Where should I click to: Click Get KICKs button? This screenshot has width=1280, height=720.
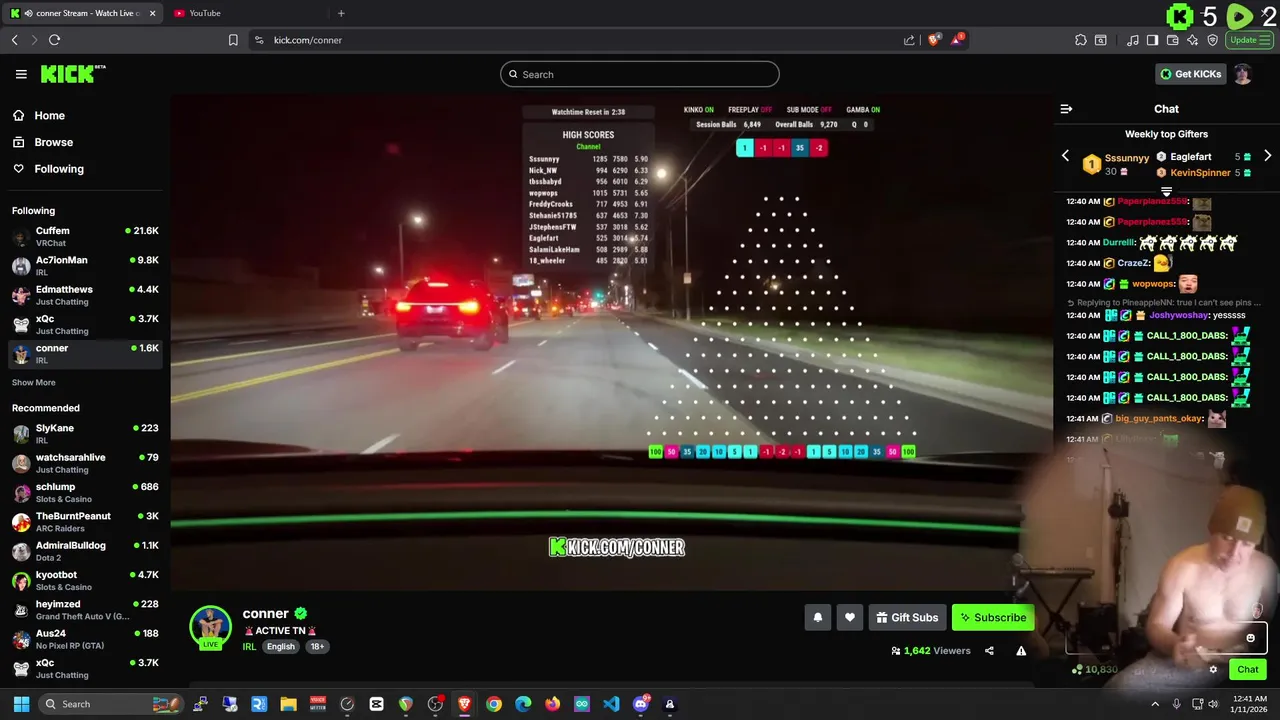coord(1190,74)
